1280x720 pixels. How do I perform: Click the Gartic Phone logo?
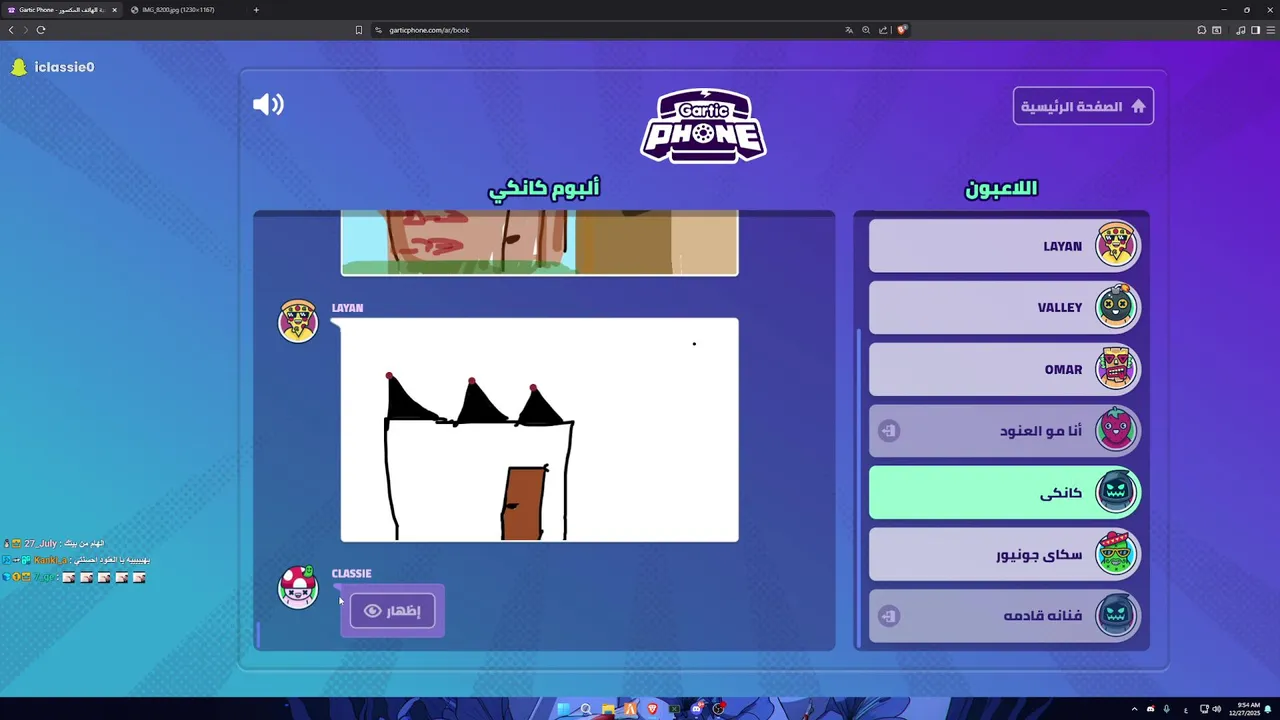click(703, 125)
